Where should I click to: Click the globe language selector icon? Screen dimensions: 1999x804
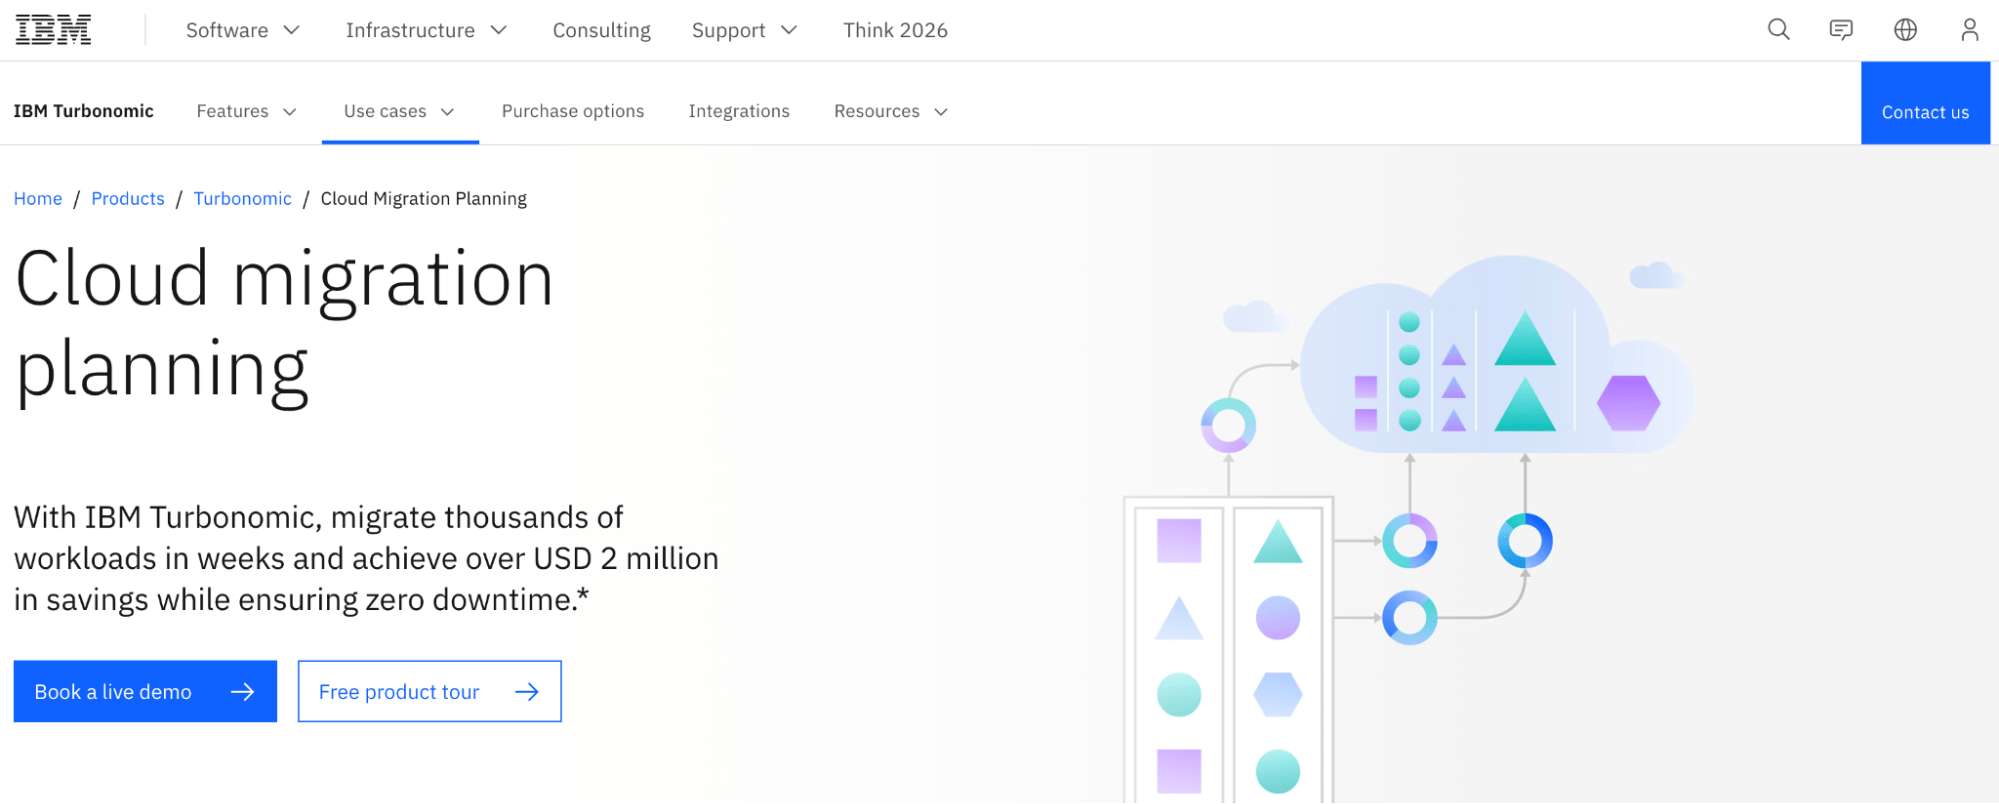coord(1906,30)
